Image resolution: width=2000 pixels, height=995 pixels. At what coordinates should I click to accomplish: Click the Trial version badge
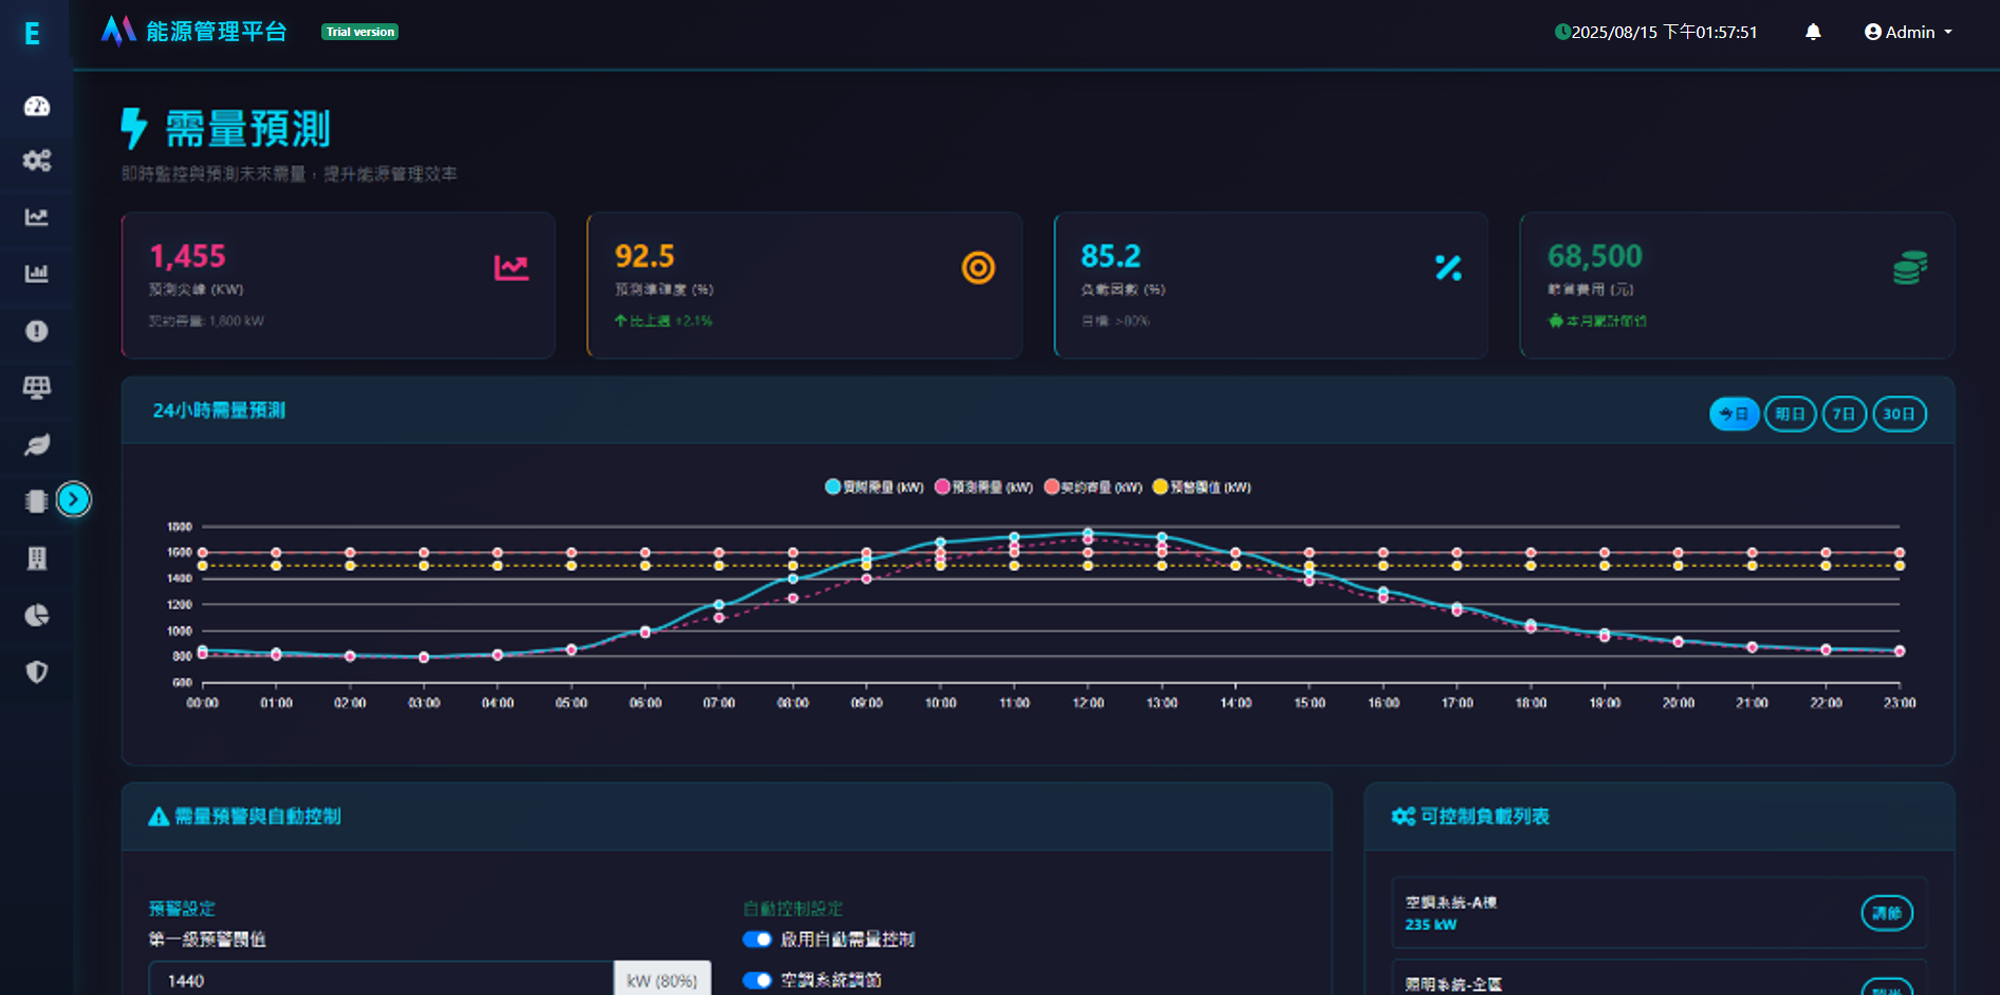tap(360, 32)
